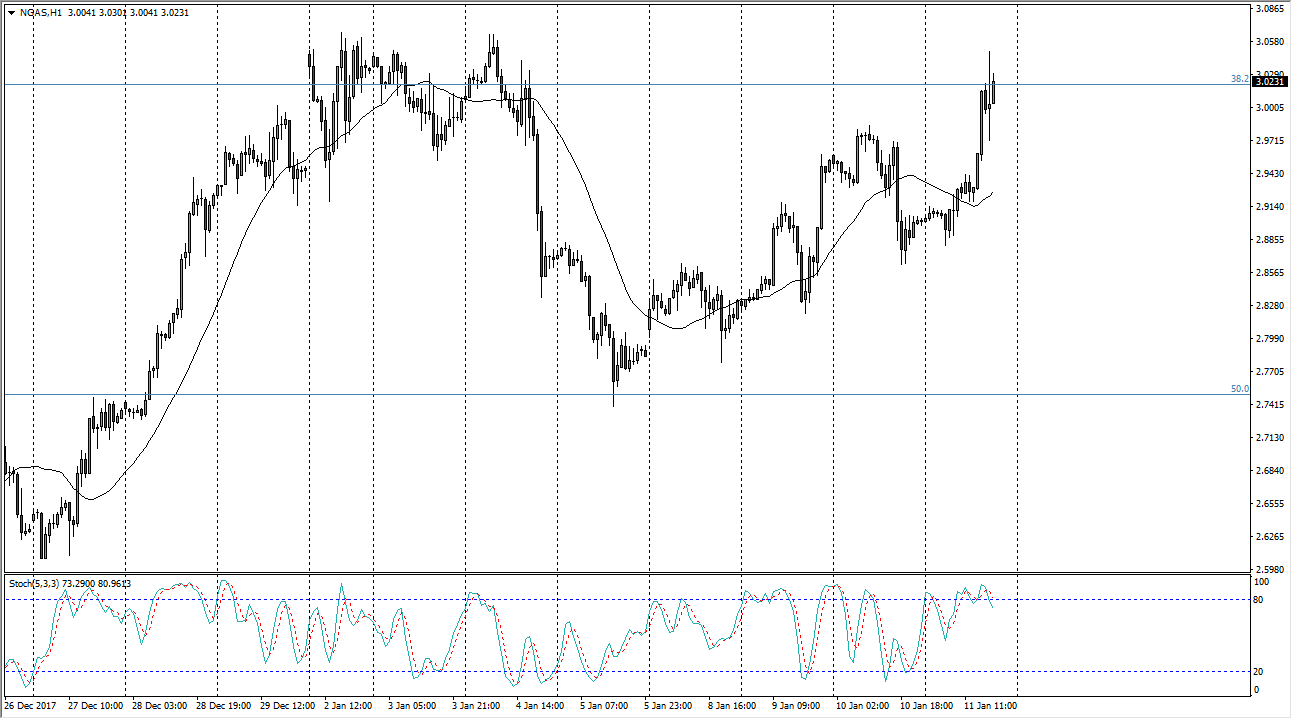Click the dropdown arrow beside NGAS,H1
Screen dimensions: 1292x719
[x=11, y=13]
